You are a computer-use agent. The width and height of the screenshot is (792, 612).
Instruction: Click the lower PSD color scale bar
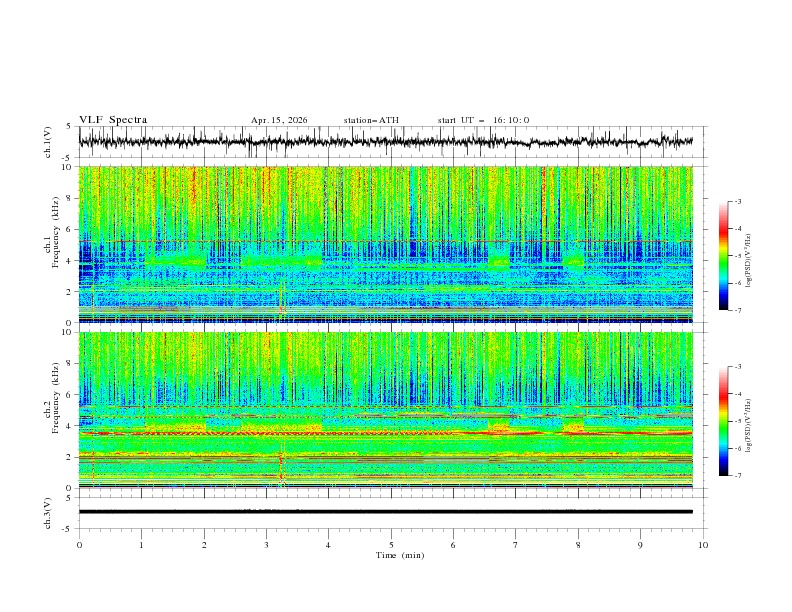[723, 421]
